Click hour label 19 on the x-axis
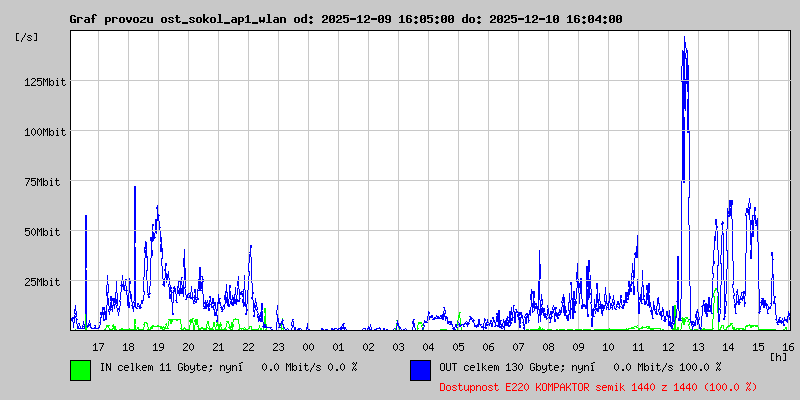 pyautogui.click(x=159, y=347)
